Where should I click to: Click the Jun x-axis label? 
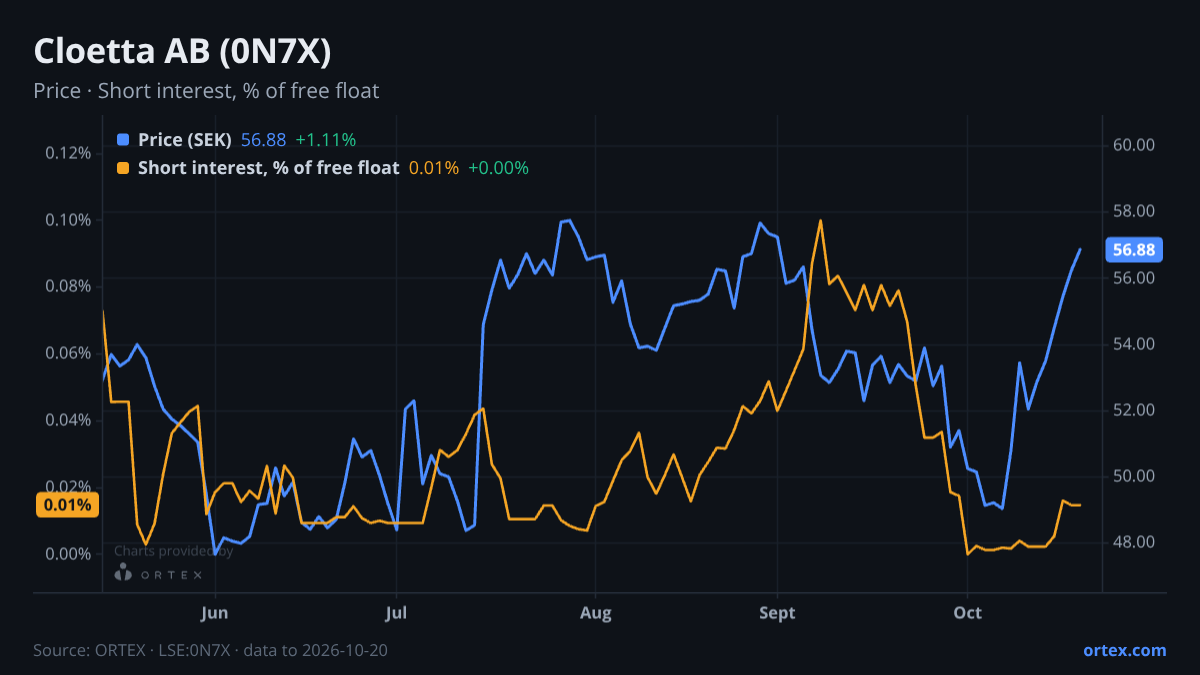[x=215, y=612]
